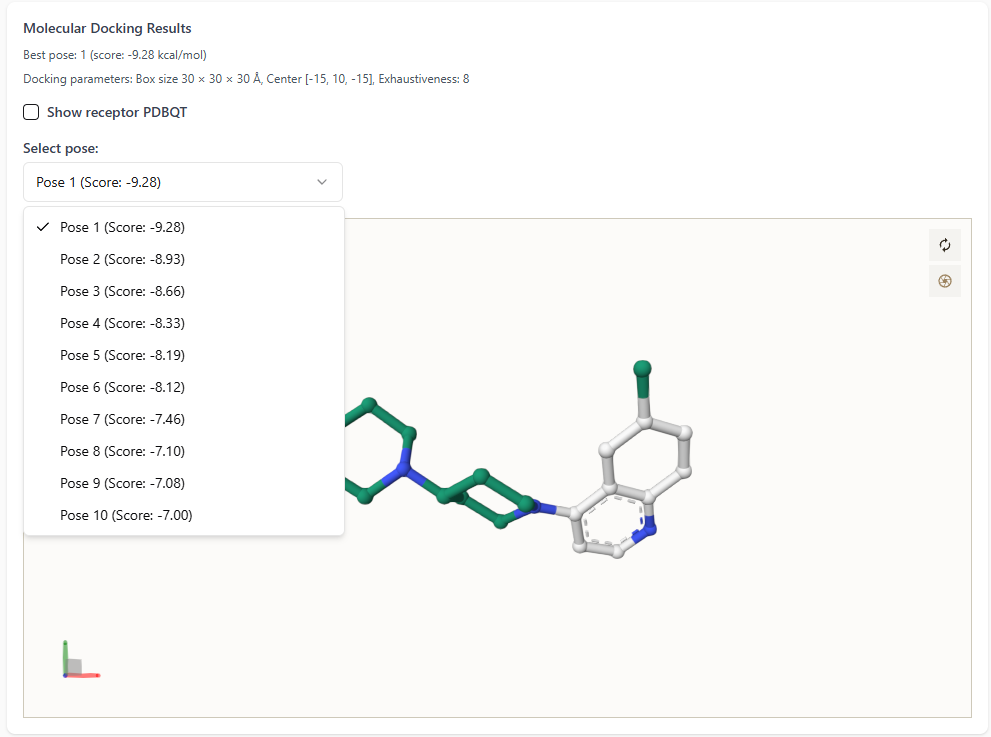Click the screenshot aperture icon in viewer
Viewport: 991px width, 737px height.
click(944, 281)
